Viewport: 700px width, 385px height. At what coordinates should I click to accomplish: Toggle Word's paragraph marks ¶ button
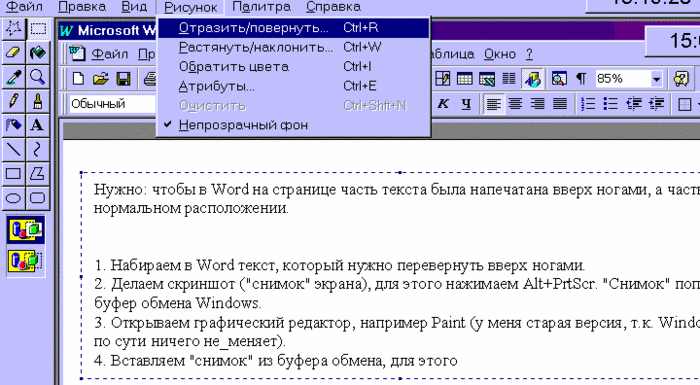(581, 79)
